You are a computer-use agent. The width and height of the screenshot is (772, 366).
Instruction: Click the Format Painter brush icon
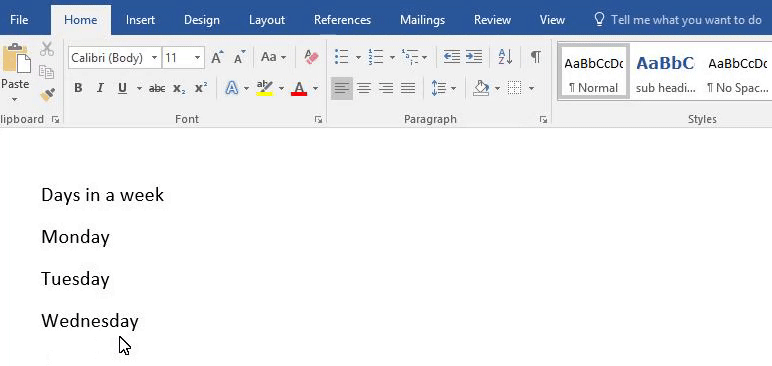[x=47, y=95]
